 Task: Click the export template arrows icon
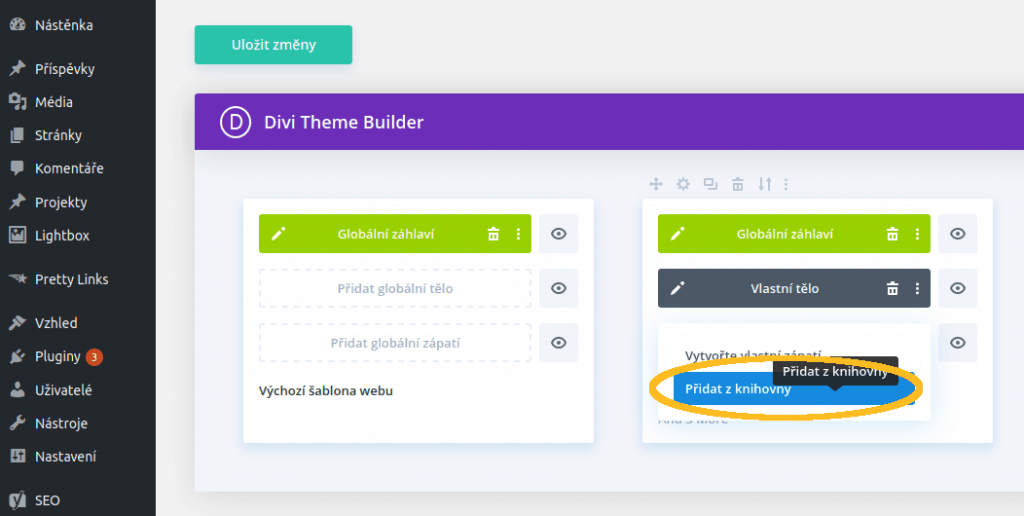(765, 184)
